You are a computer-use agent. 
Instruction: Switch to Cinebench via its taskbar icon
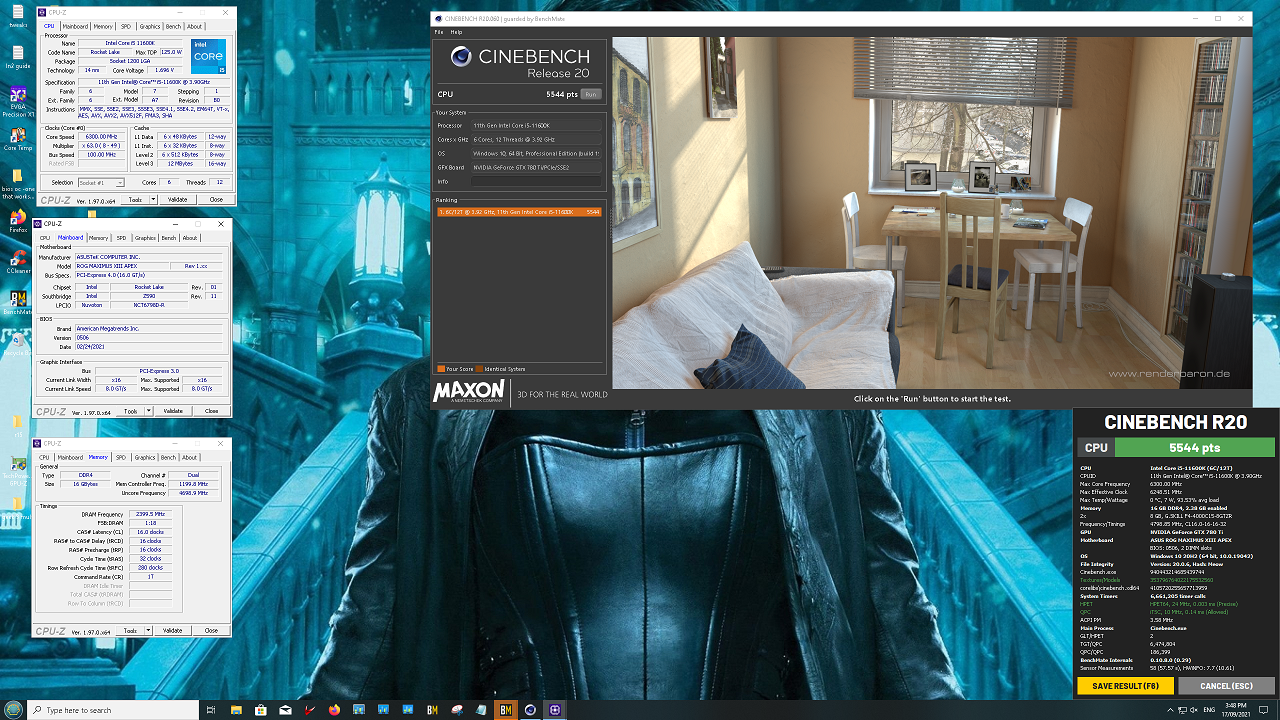(530, 710)
